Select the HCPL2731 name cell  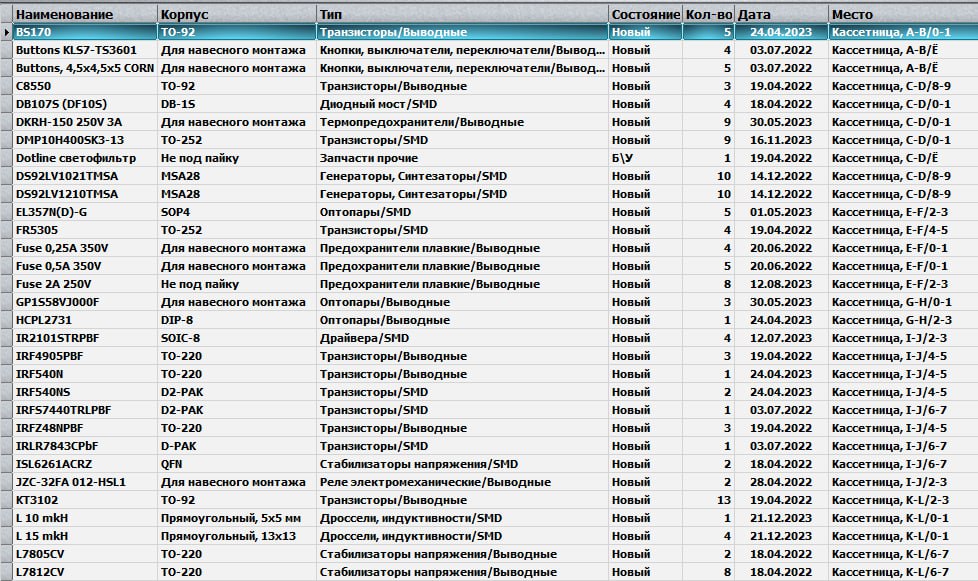[x=85, y=320]
